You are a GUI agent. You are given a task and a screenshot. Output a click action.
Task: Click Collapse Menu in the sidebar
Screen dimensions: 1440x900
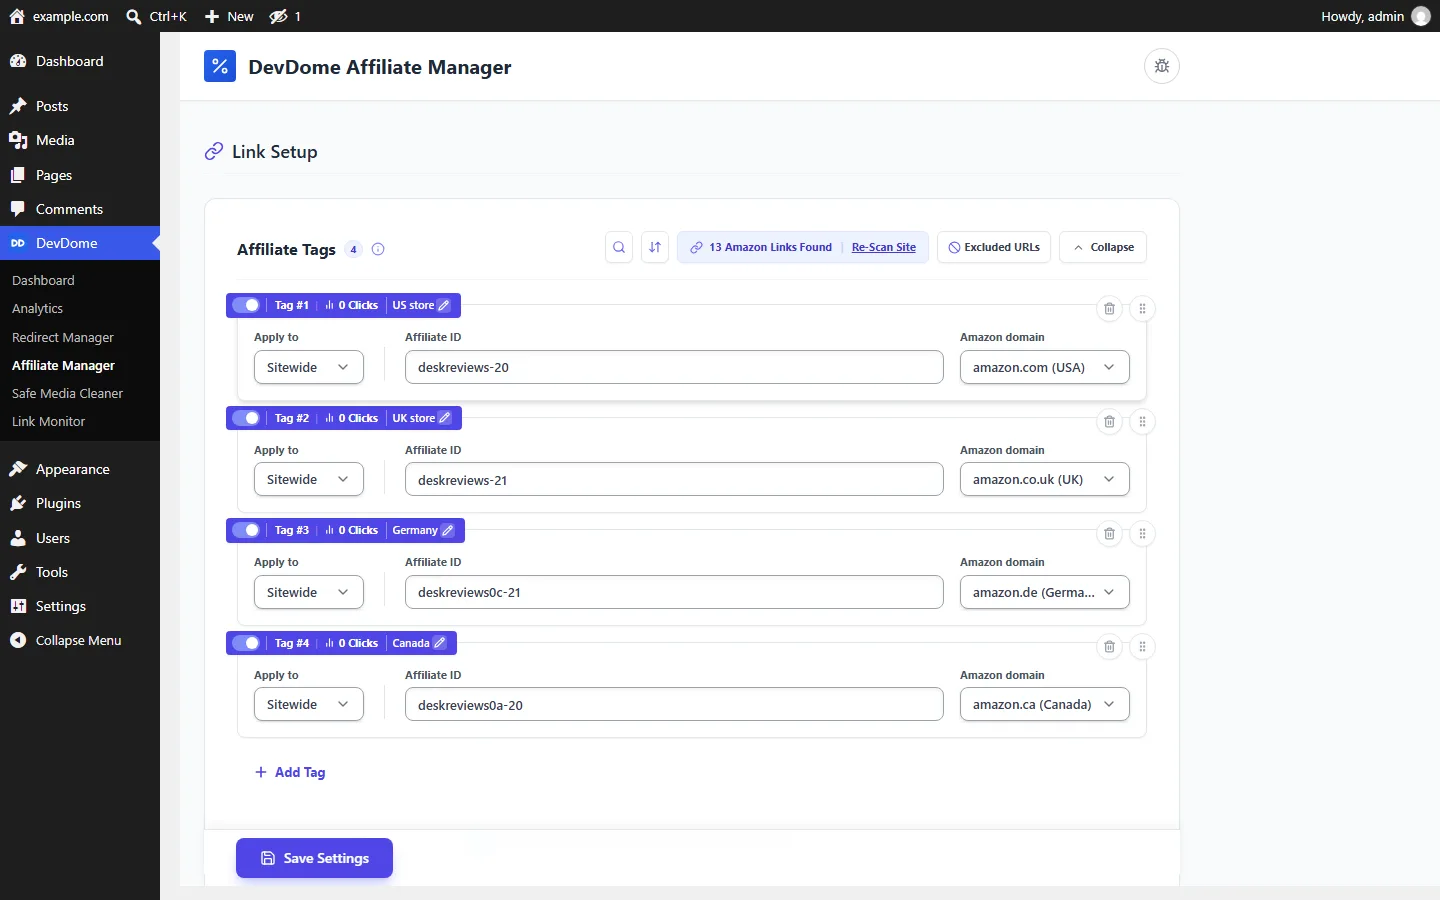(x=78, y=640)
